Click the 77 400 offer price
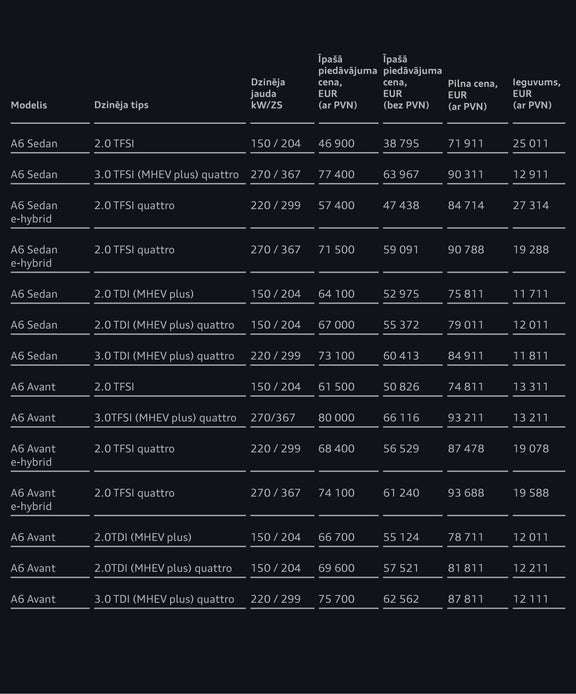 click(336, 174)
